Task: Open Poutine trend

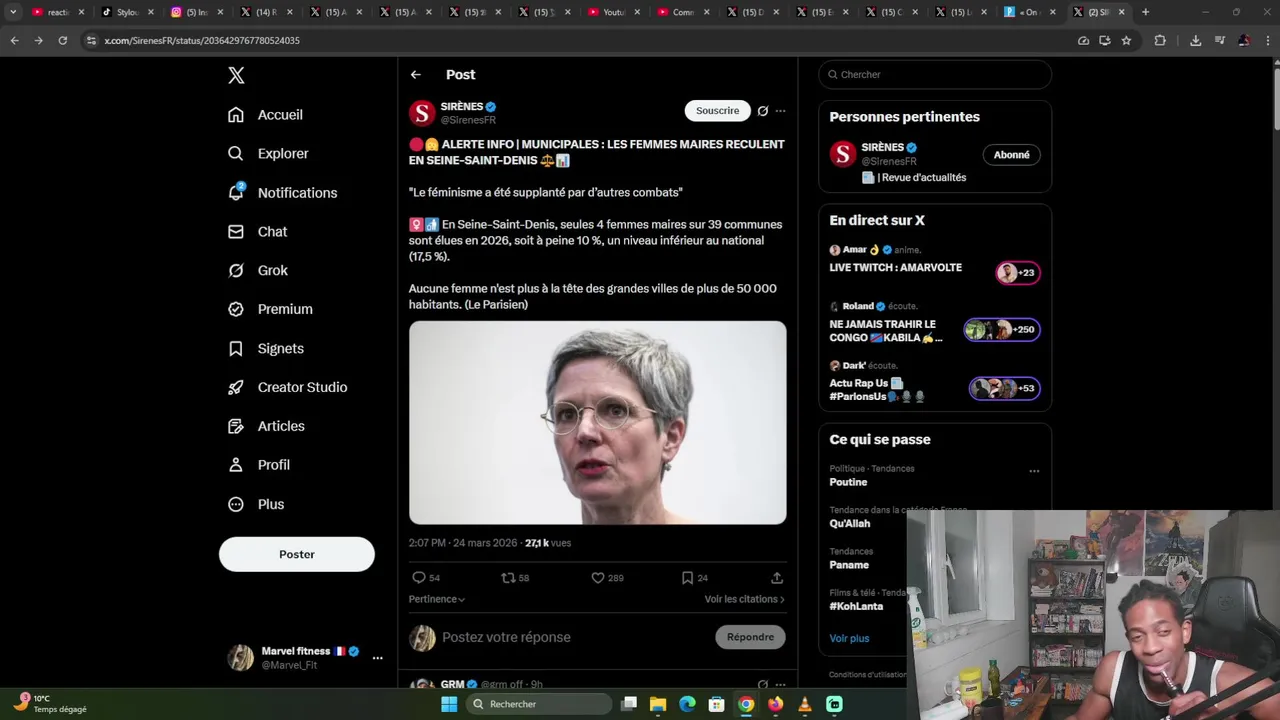Action: pyautogui.click(x=848, y=482)
